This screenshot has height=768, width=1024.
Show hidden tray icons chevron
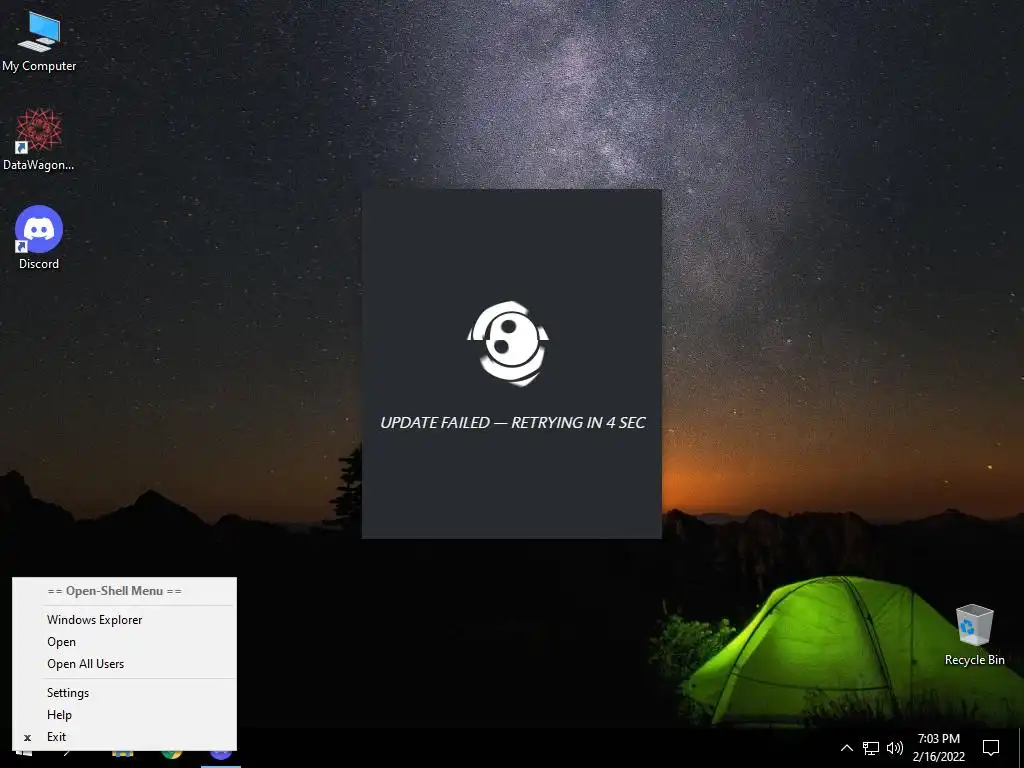(x=846, y=748)
